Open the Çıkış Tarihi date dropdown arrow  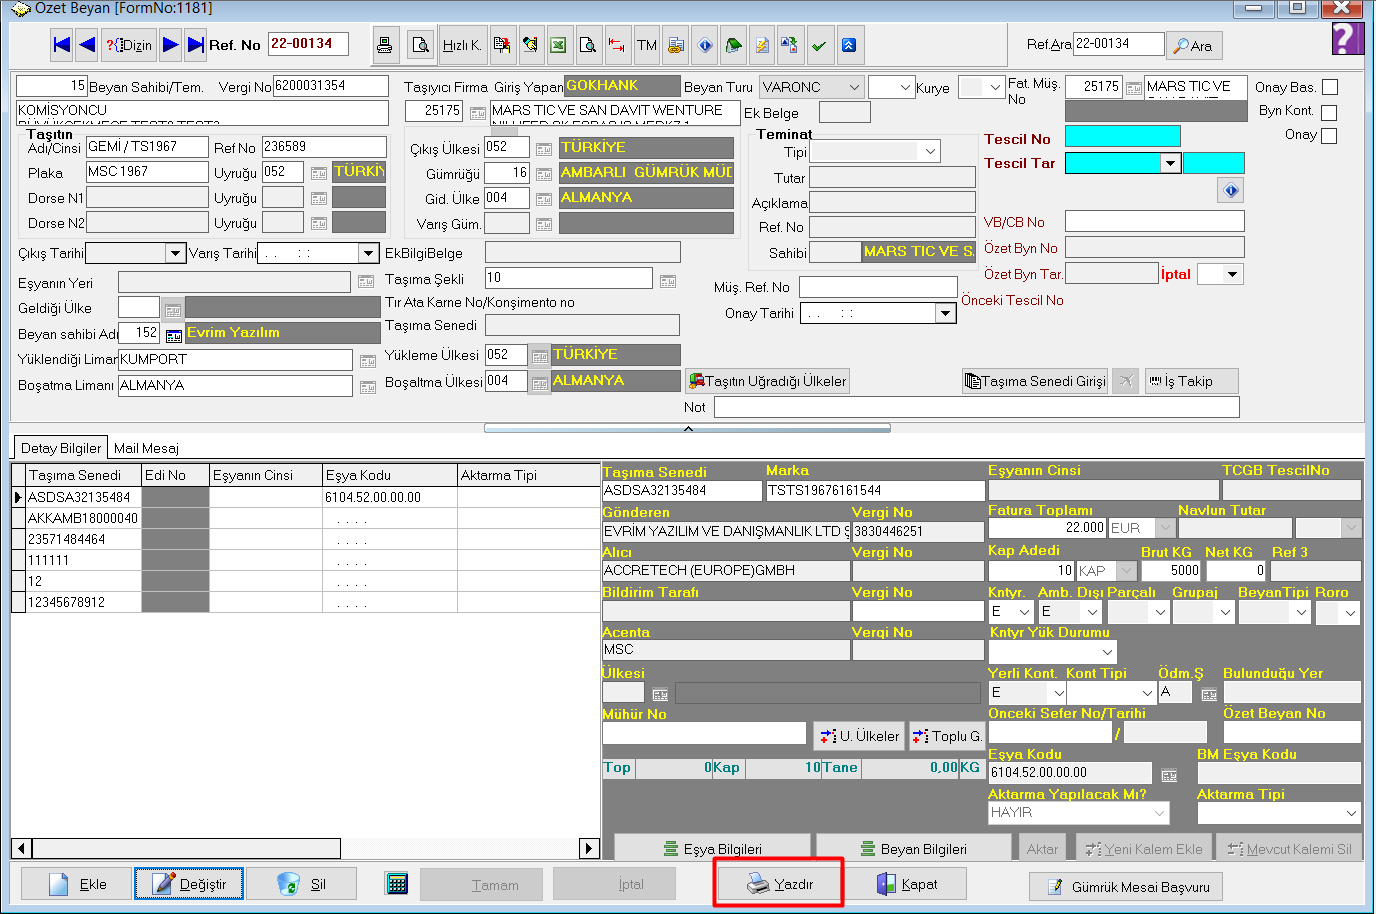click(175, 254)
